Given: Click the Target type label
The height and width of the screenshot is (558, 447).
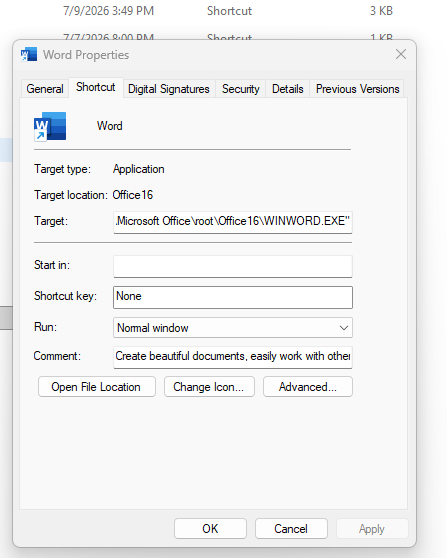Looking at the screenshot, I should (63, 169).
